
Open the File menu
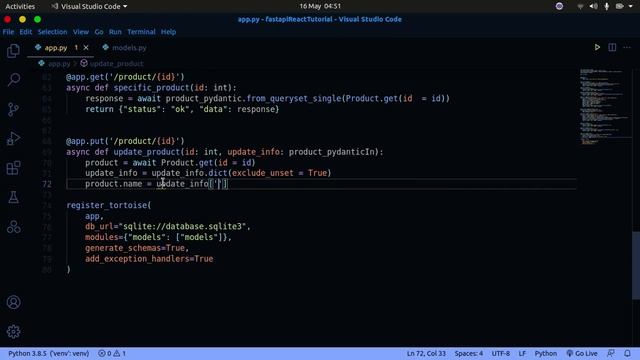click(x=8, y=32)
